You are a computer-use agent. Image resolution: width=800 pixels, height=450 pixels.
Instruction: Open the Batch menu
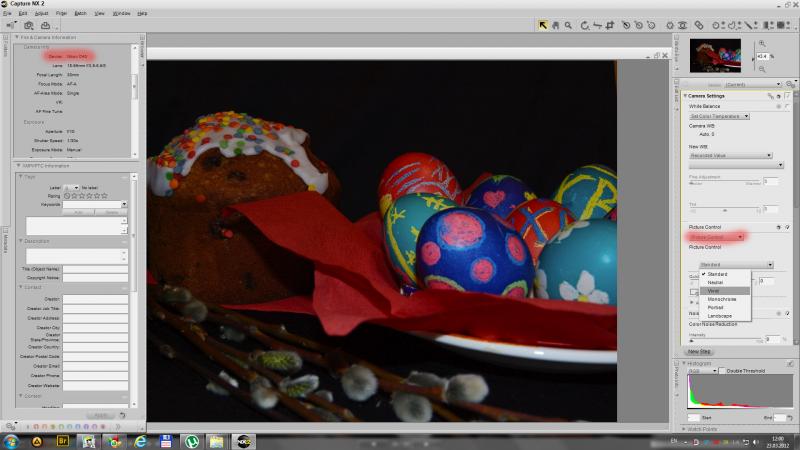click(81, 13)
